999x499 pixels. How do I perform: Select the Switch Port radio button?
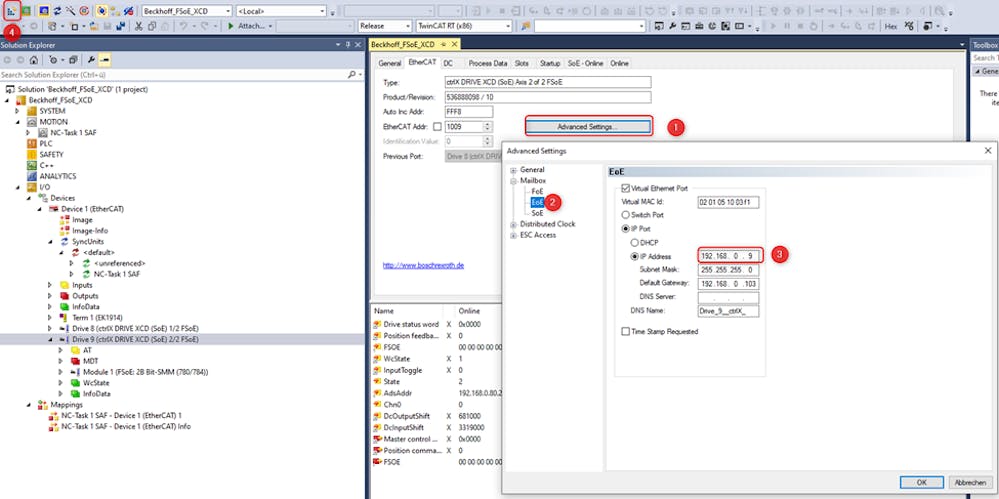click(625, 215)
